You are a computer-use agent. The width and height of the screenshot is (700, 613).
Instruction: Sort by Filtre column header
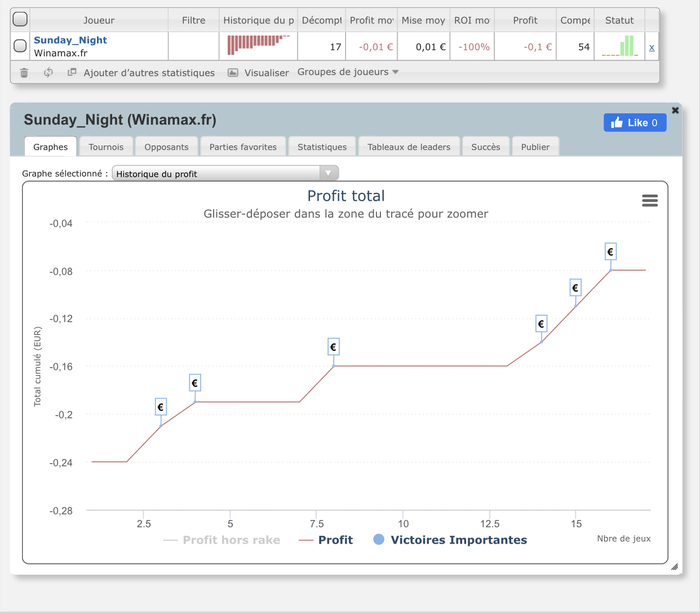193,20
